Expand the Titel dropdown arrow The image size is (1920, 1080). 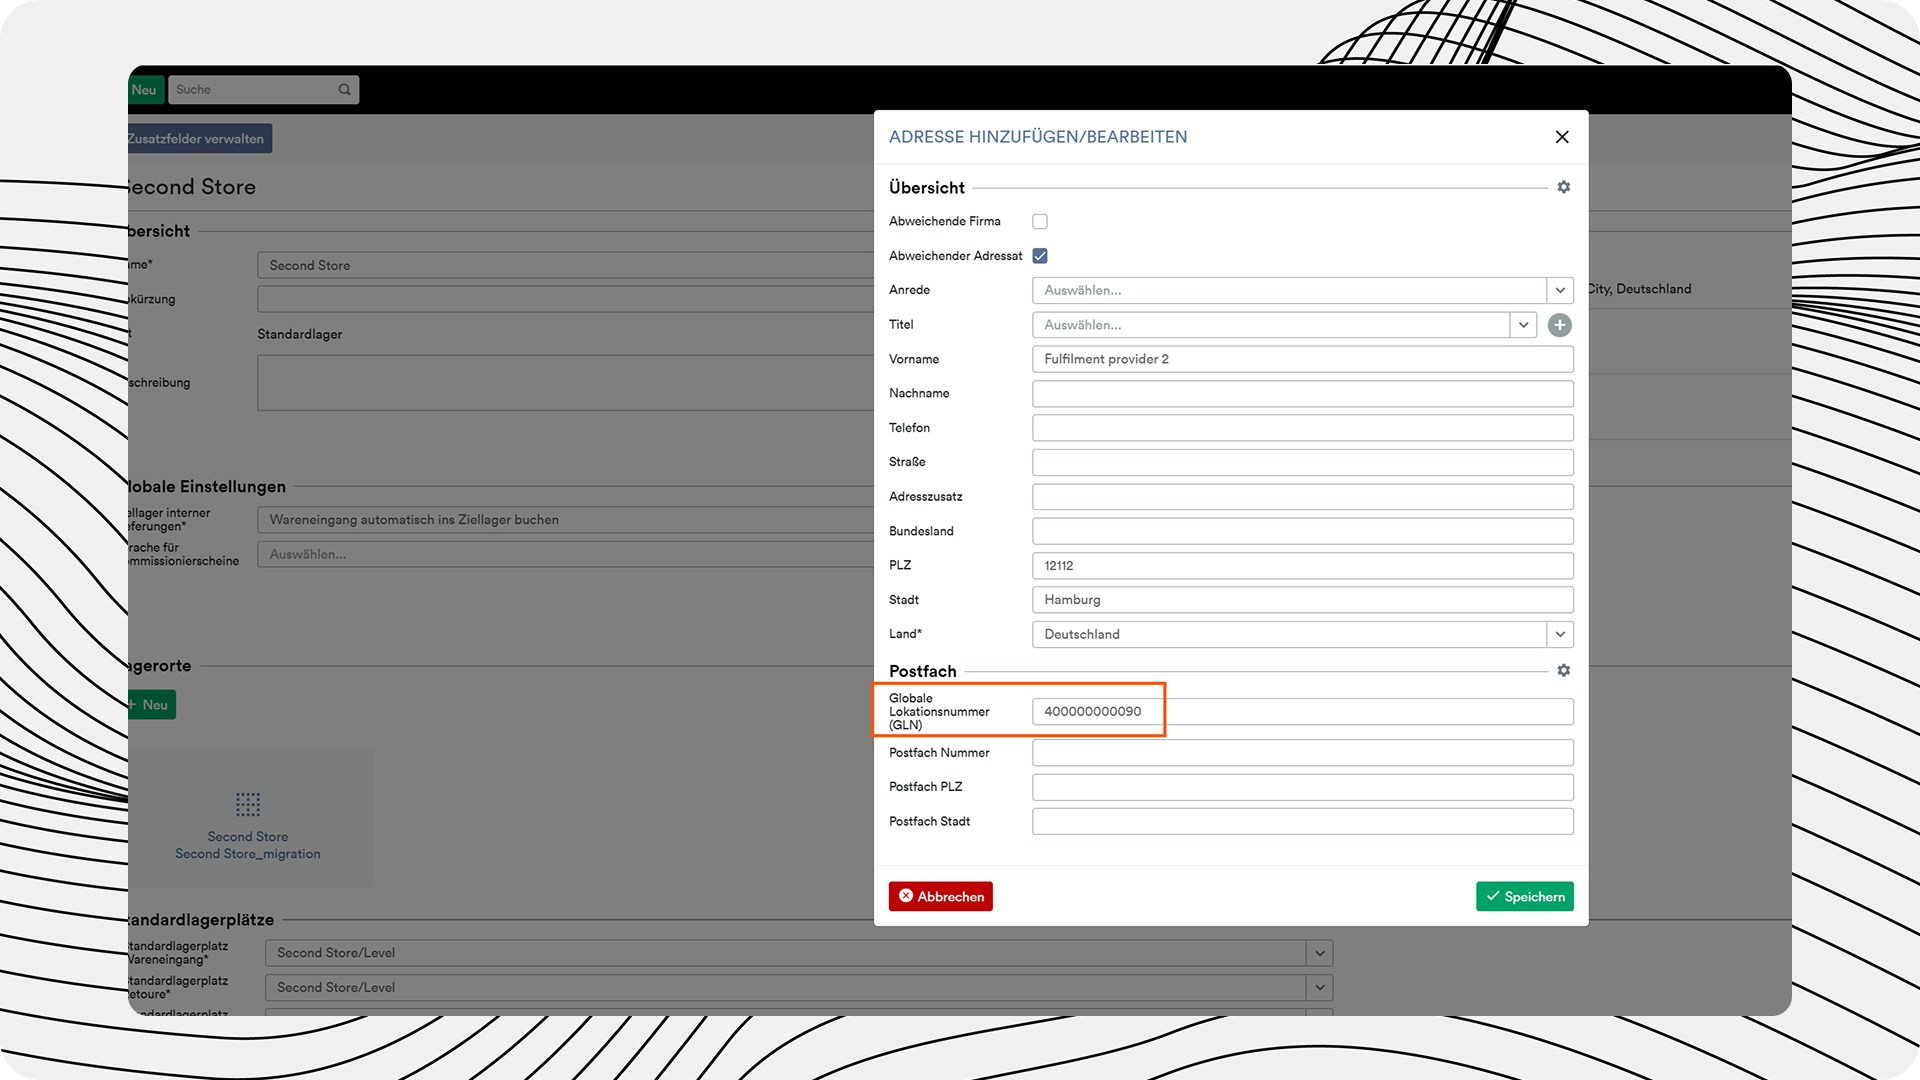1522,325
